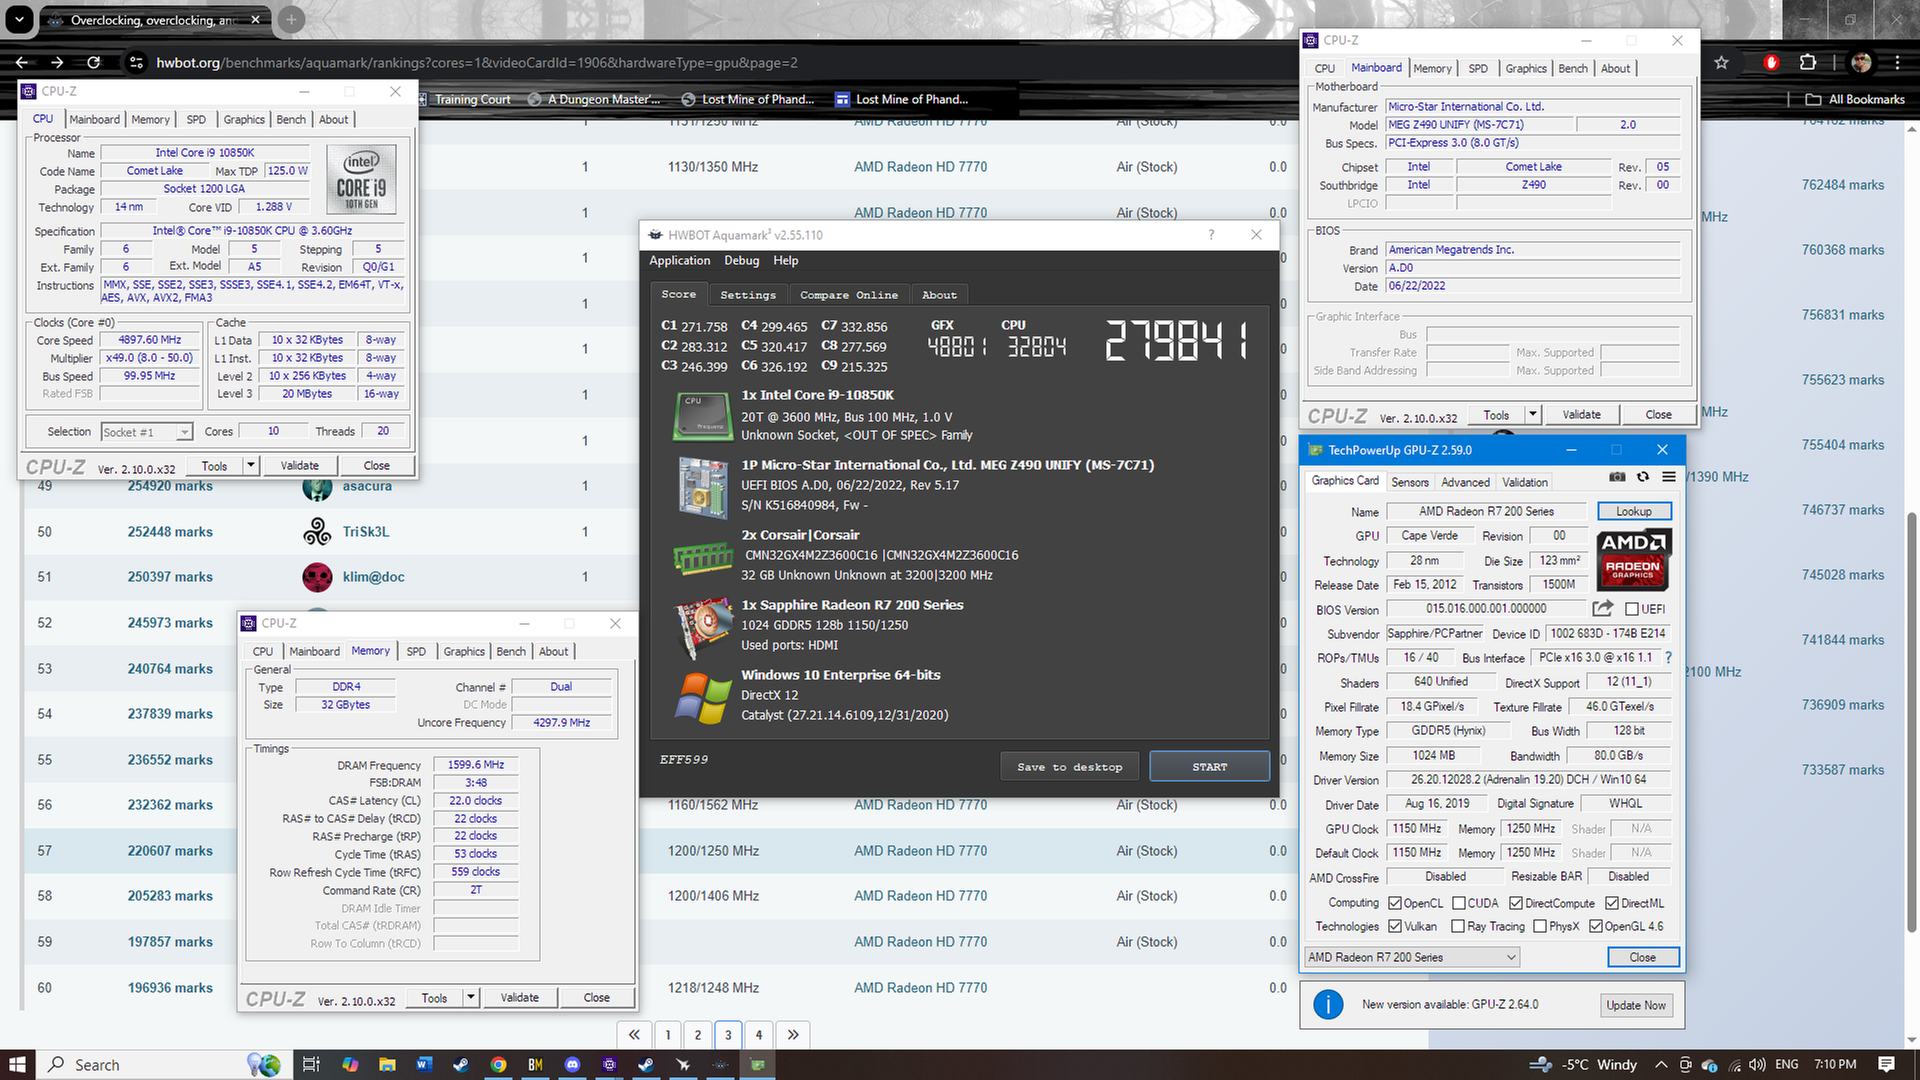The image size is (1920, 1080).
Task: Open the BM app in the taskbar
Action: tap(535, 1064)
